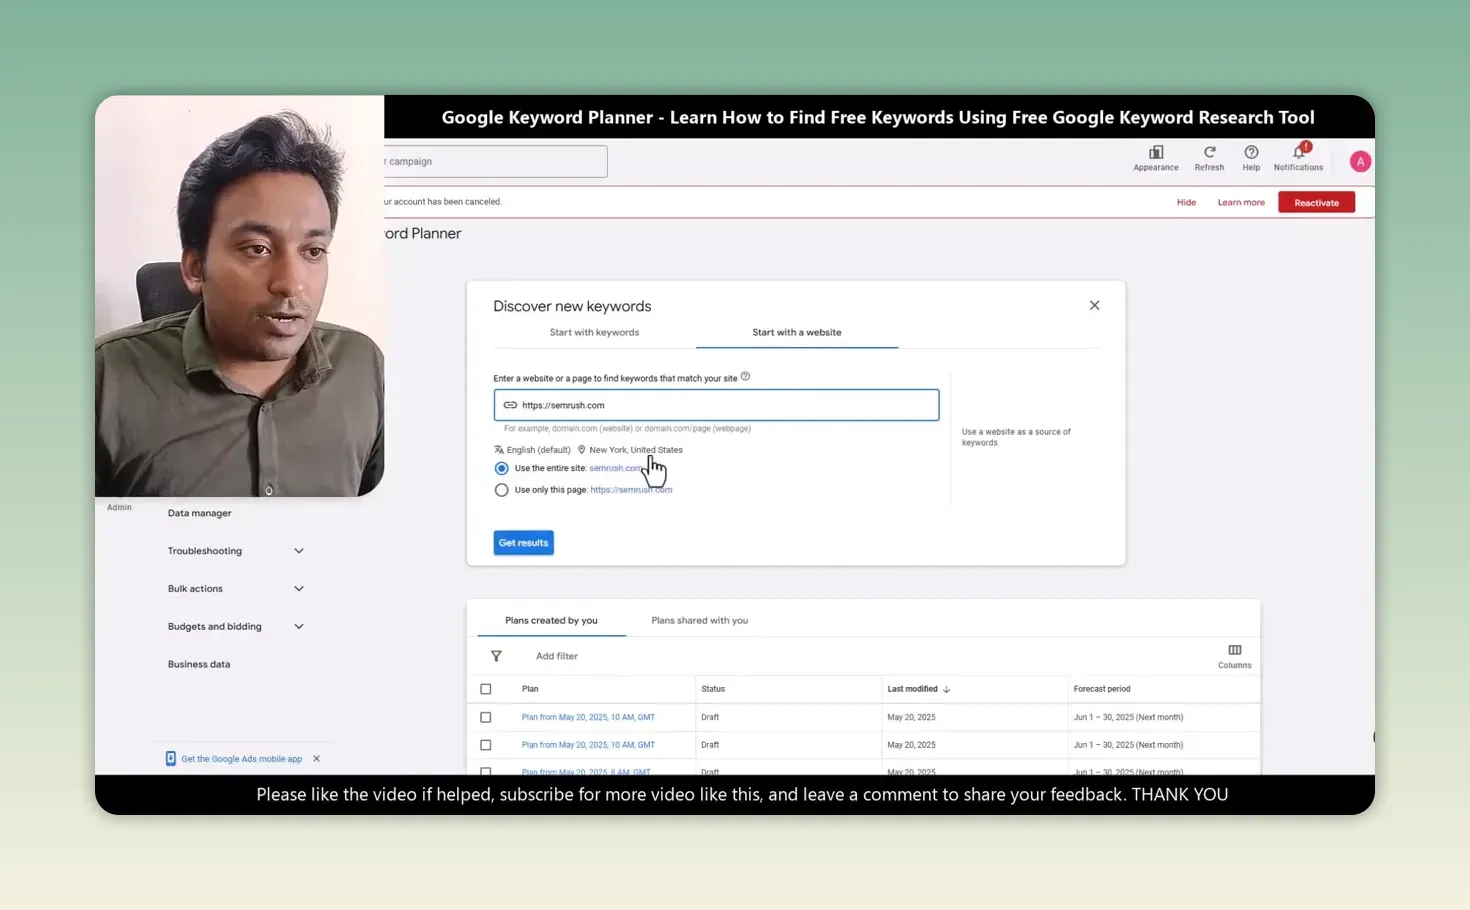Close the Discover new keywords dialog
This screenshot has width=1470, height=910.
[x=1094, y=305]
